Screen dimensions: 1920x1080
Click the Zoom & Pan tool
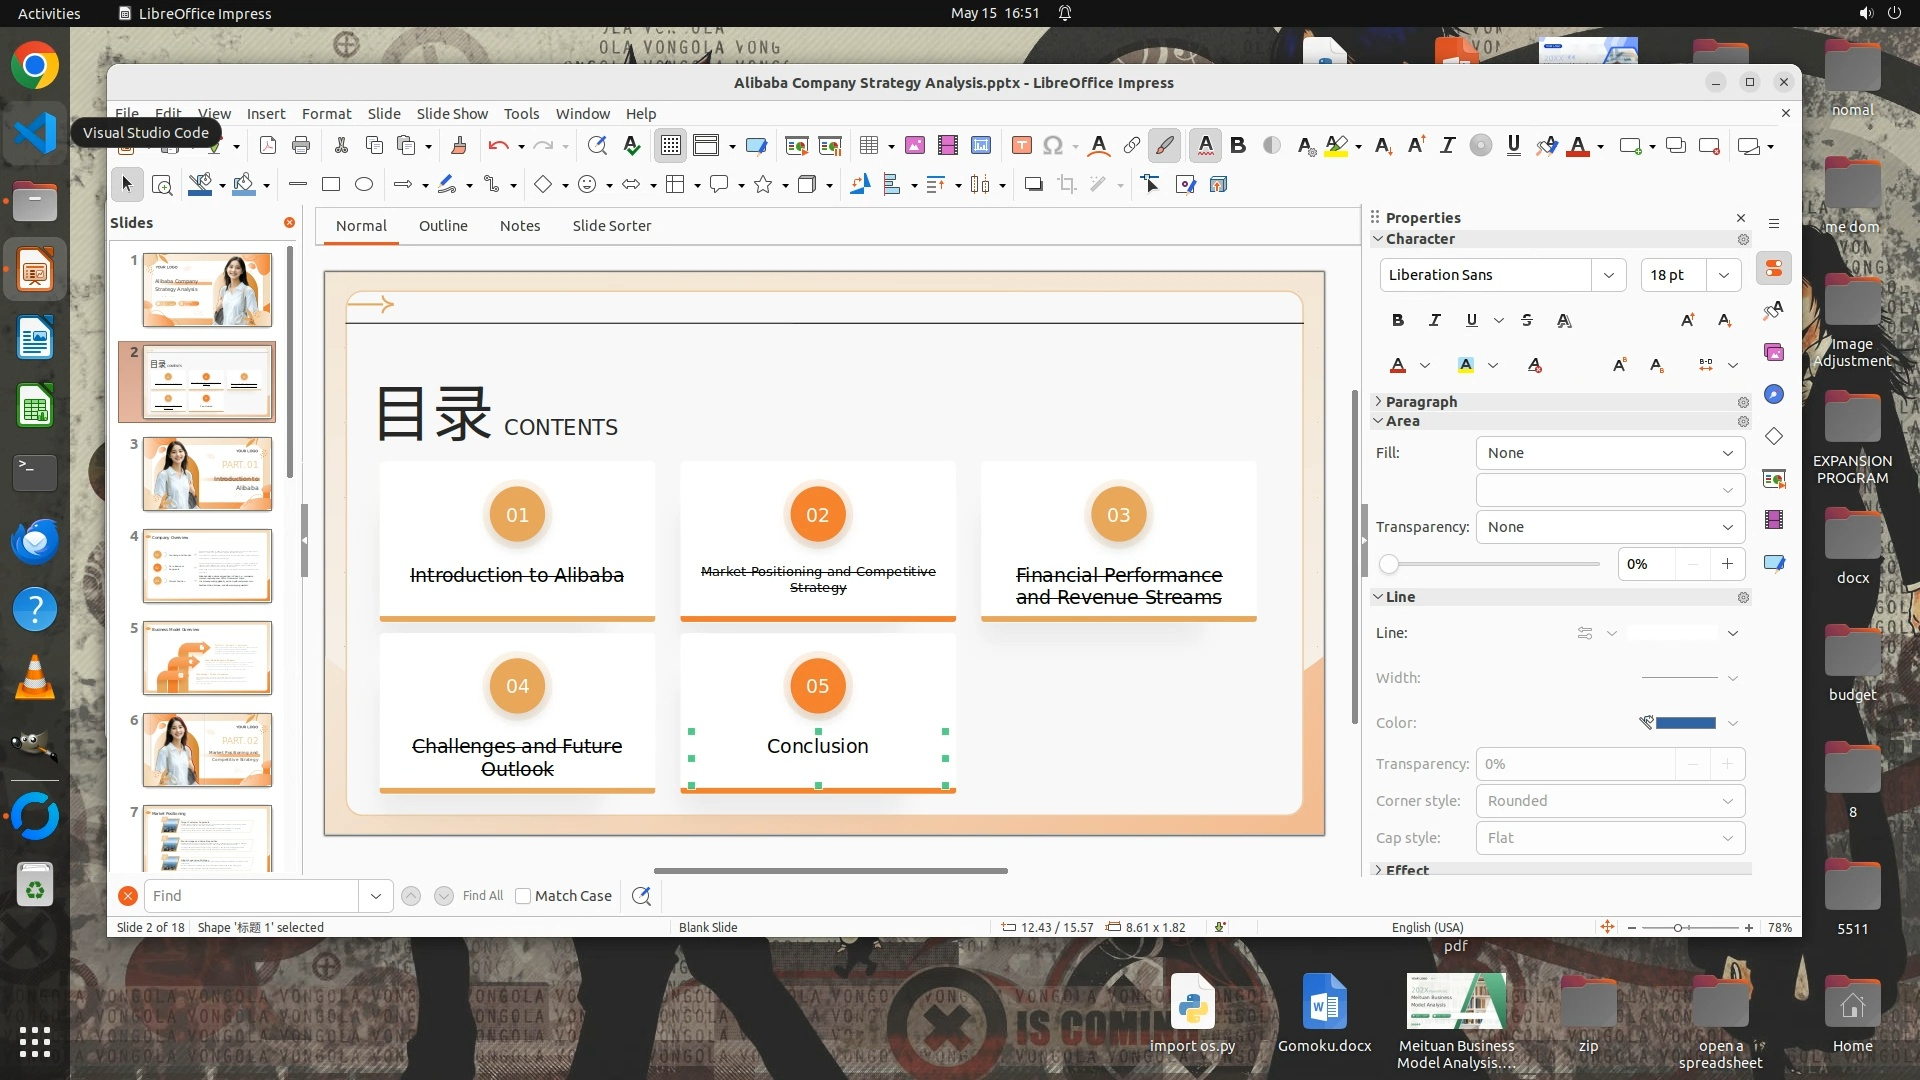point(161,184)
